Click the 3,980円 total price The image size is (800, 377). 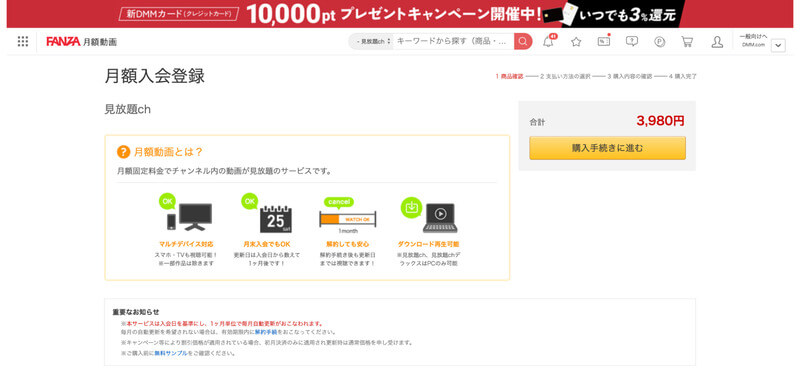tap(660, 121)
